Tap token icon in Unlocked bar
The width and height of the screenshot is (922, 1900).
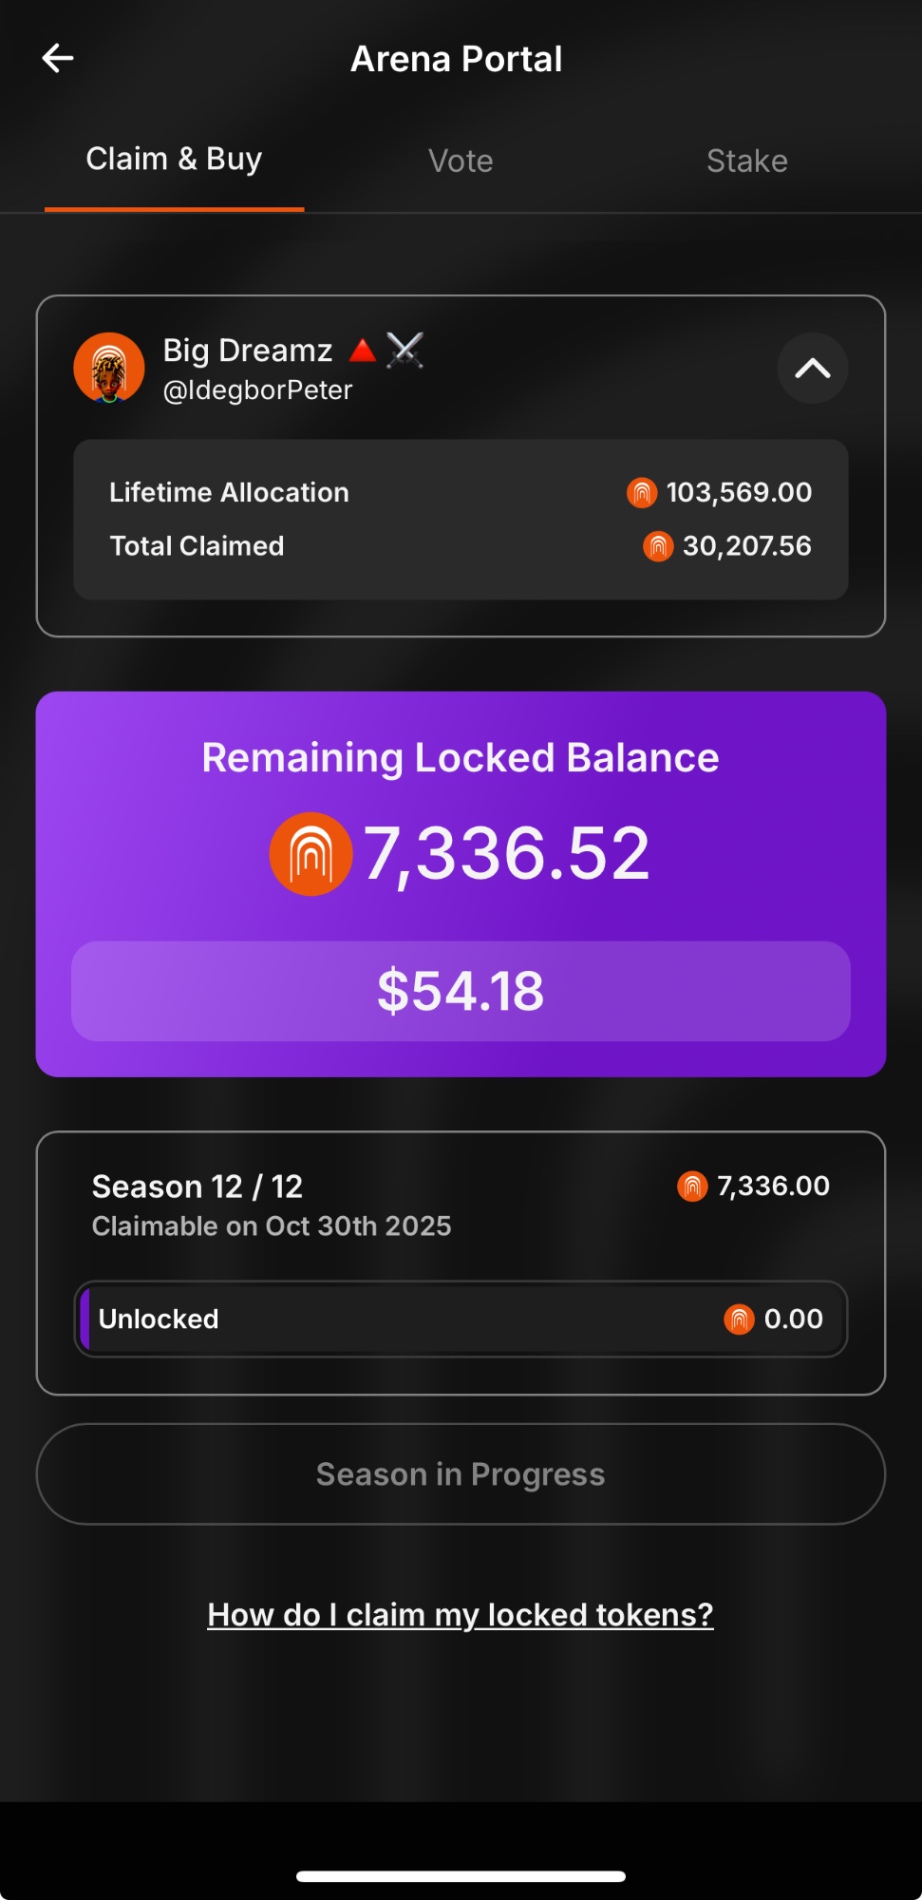point(738,1319)
